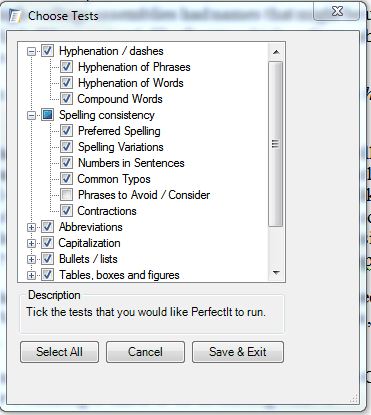Select the Compound Words label

[120, 99]
